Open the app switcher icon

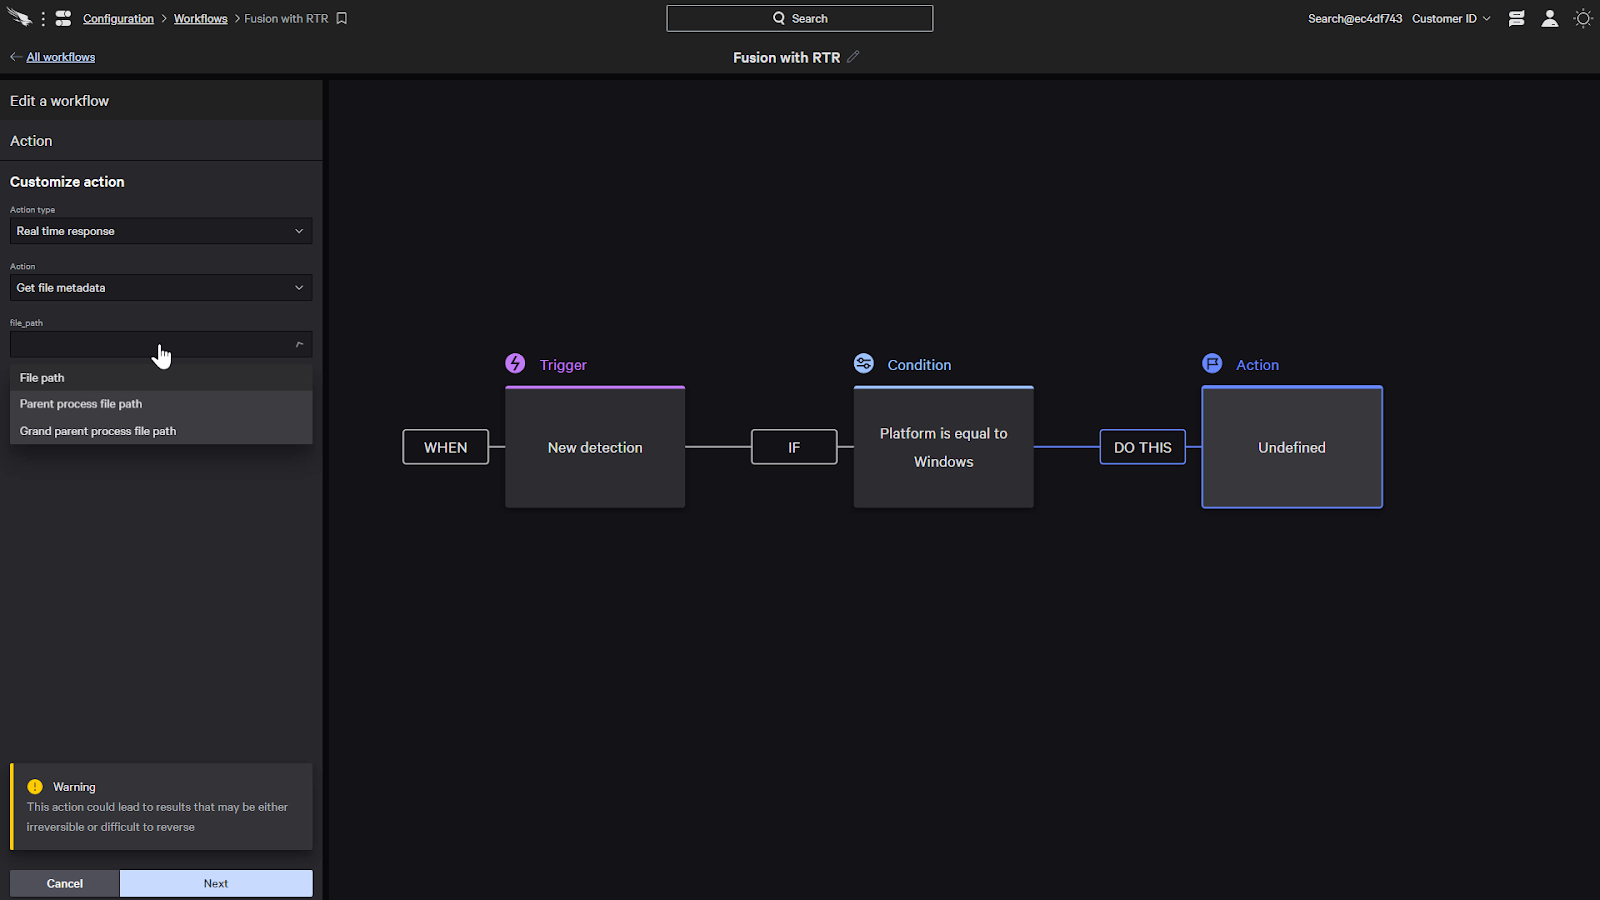pyautogui.click(x=63, y=18)
